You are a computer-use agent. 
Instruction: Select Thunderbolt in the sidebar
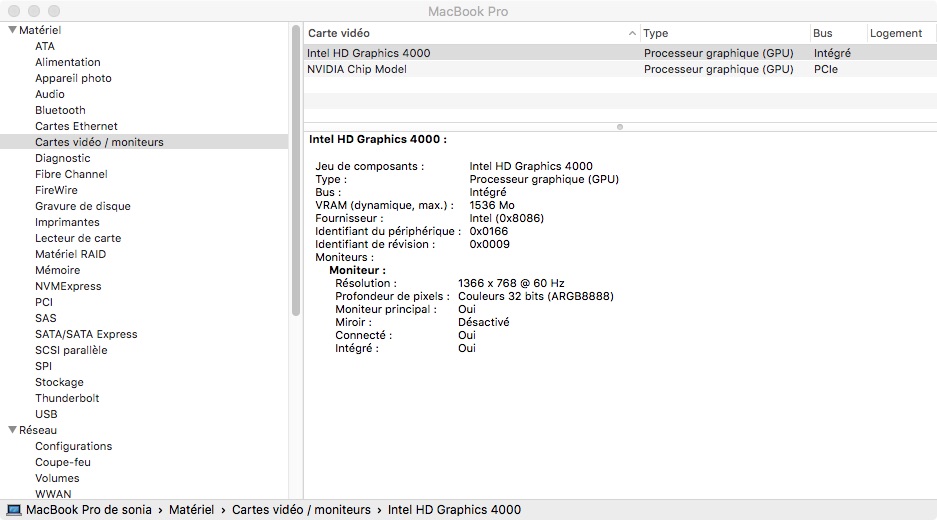(x=67, y=398)
